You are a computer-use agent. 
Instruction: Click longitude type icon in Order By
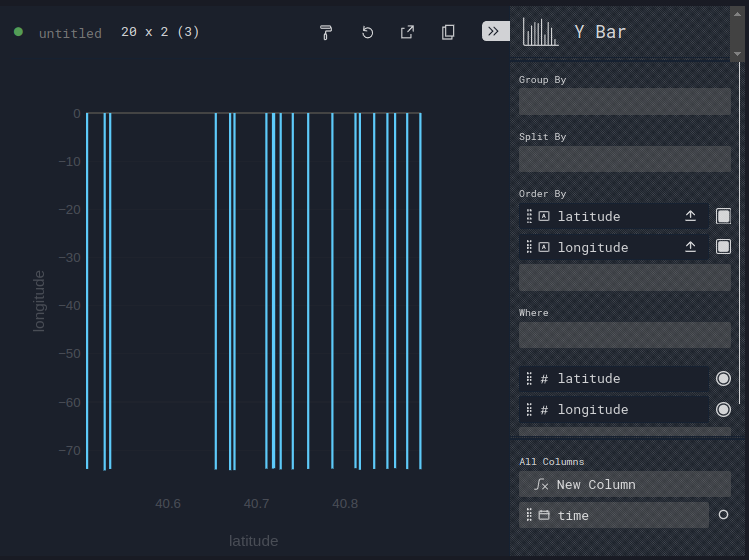click(x=544, y=247)
